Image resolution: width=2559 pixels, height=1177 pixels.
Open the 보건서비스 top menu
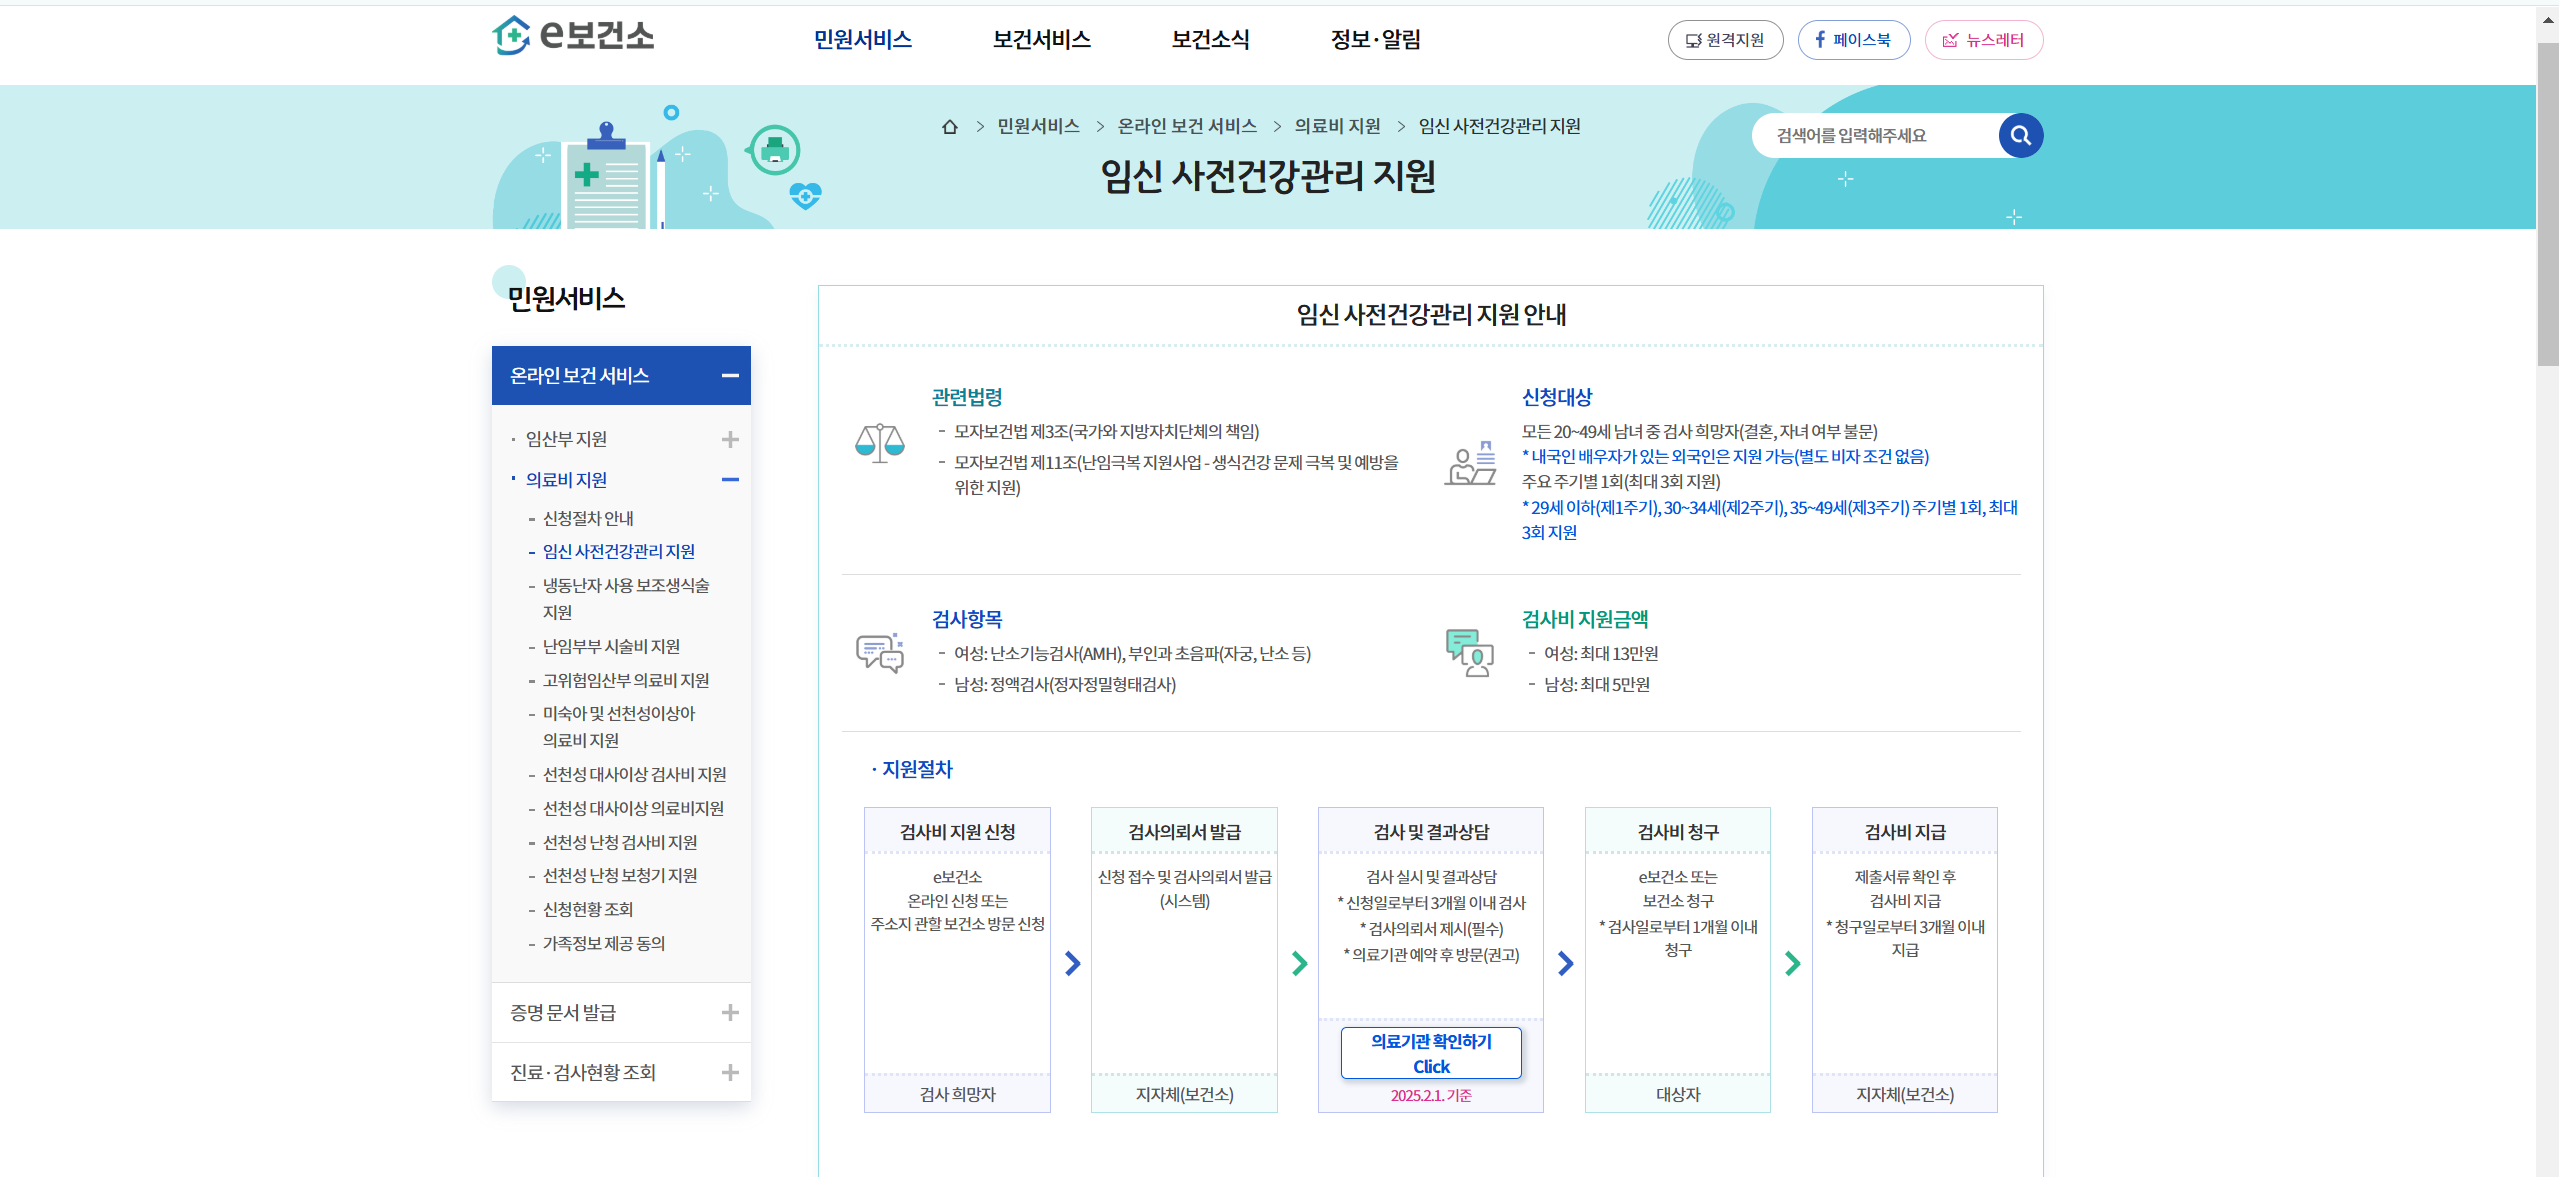[1041, 40]
